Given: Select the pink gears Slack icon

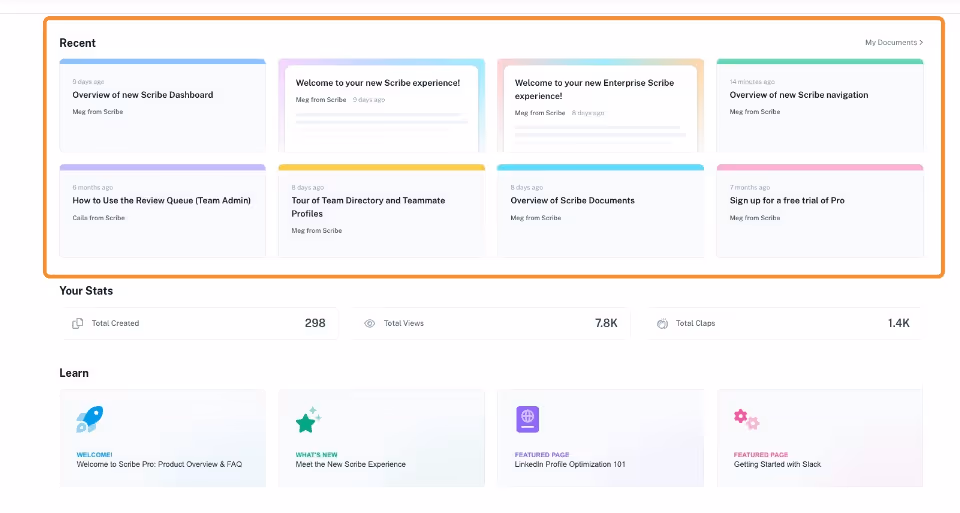Looking at the screenshot, I should tap(746, 419).
